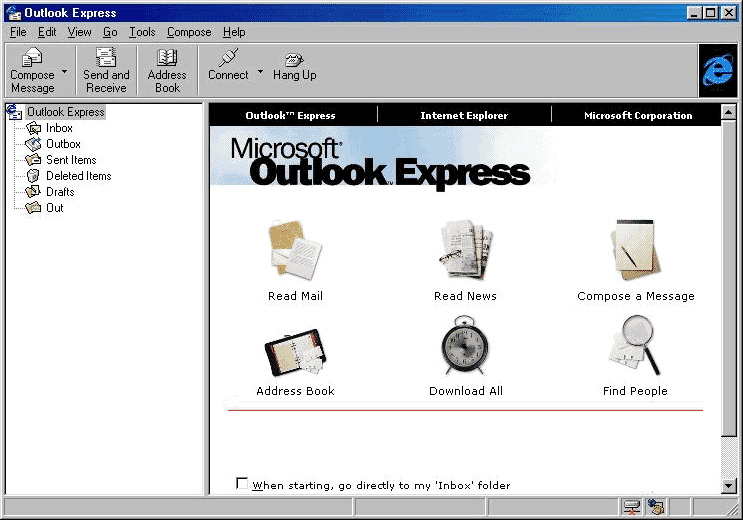
Task: Open the Drafts folder in the tree
Action: (60, 192)
